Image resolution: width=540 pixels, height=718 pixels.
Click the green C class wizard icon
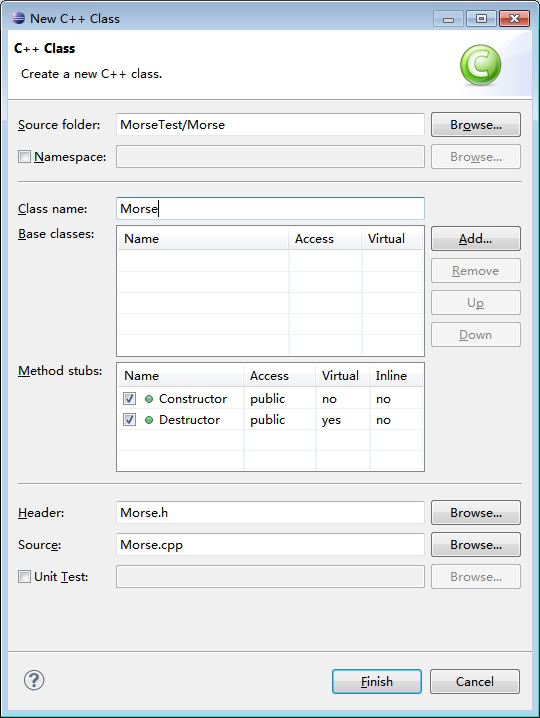pos(480,65)
